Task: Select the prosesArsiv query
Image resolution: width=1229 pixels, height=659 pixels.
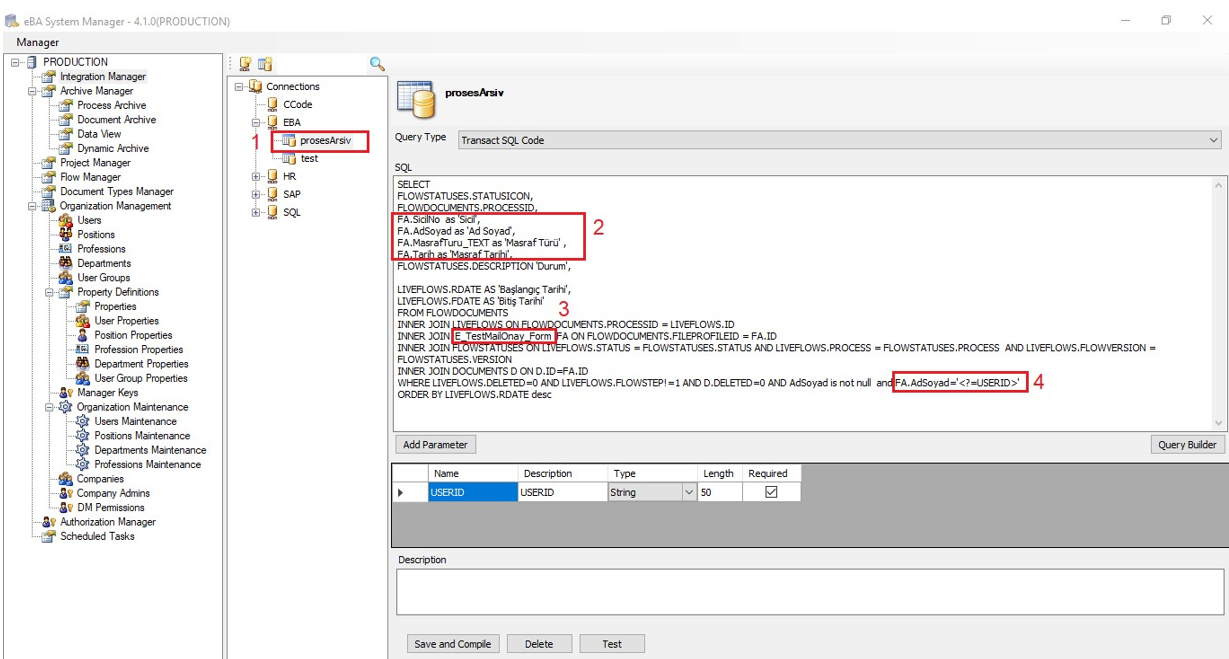Action: tap(325, 141)
